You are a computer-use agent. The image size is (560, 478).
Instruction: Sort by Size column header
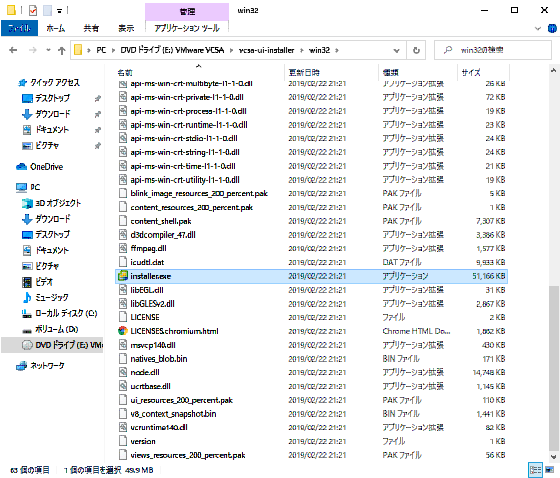471,73
